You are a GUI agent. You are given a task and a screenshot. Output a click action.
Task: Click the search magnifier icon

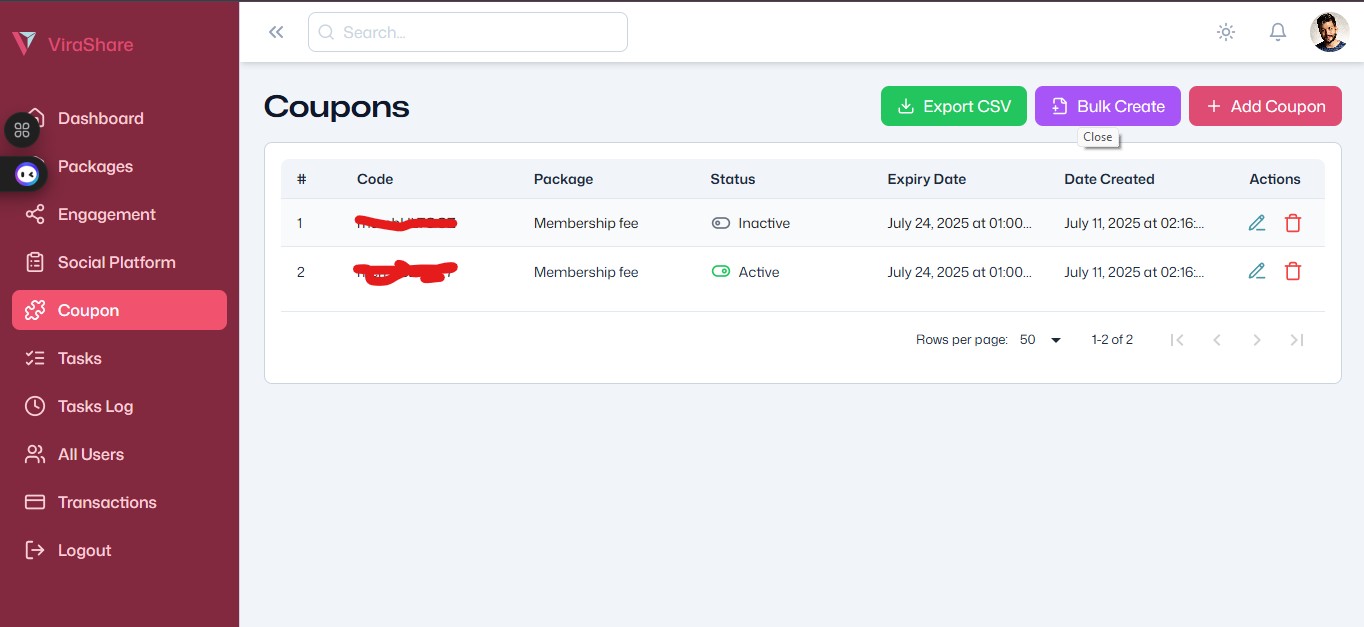pyautogui.click(x=326, y=32)
